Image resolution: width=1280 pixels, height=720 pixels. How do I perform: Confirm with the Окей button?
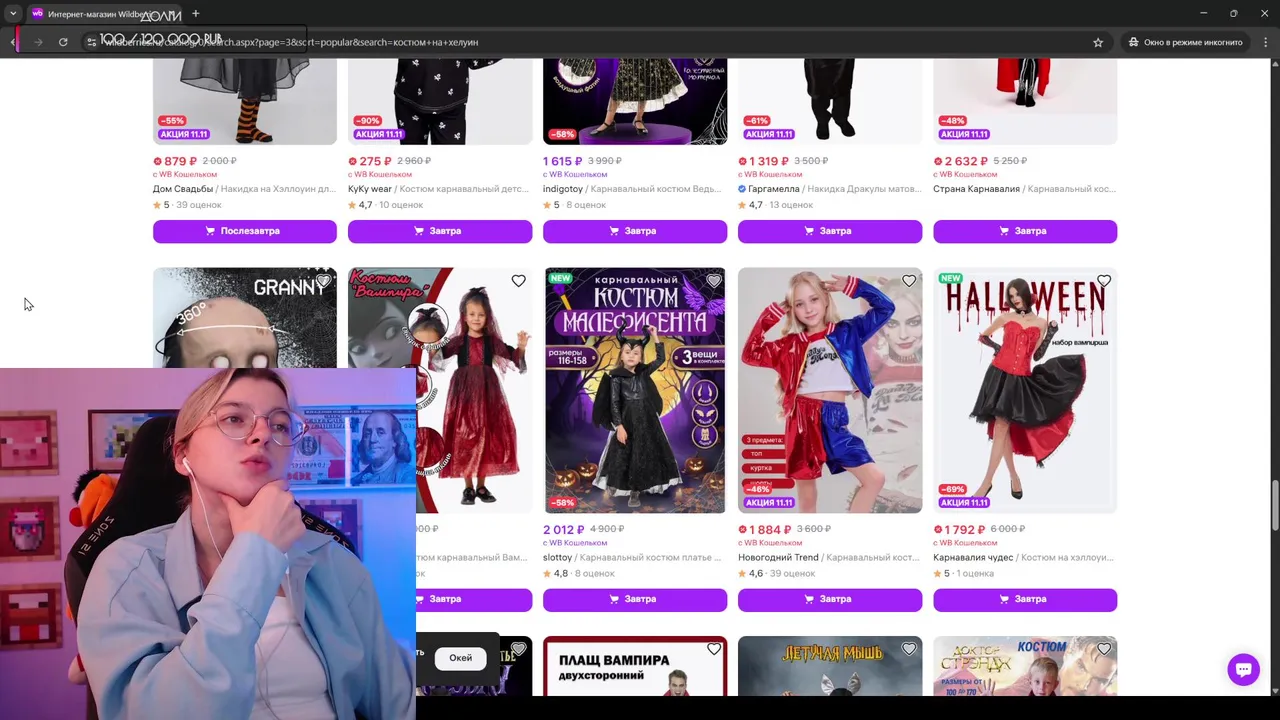[460, 658]
